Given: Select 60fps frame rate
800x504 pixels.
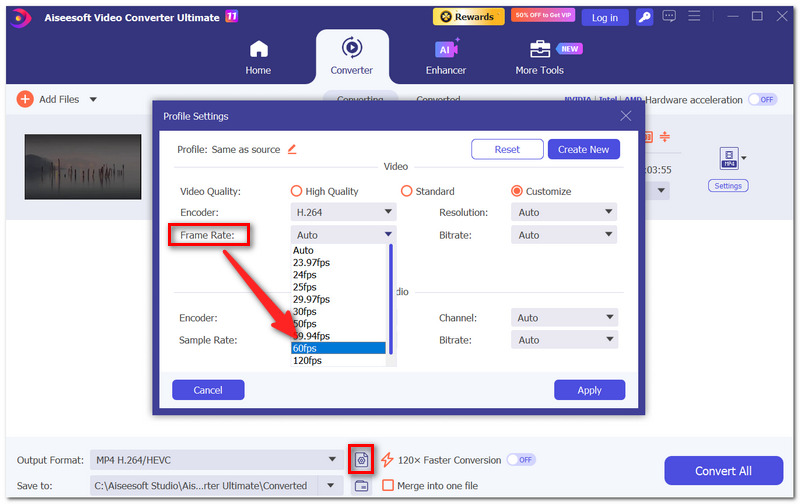Looking at the screenshot, I should [339, 348].
